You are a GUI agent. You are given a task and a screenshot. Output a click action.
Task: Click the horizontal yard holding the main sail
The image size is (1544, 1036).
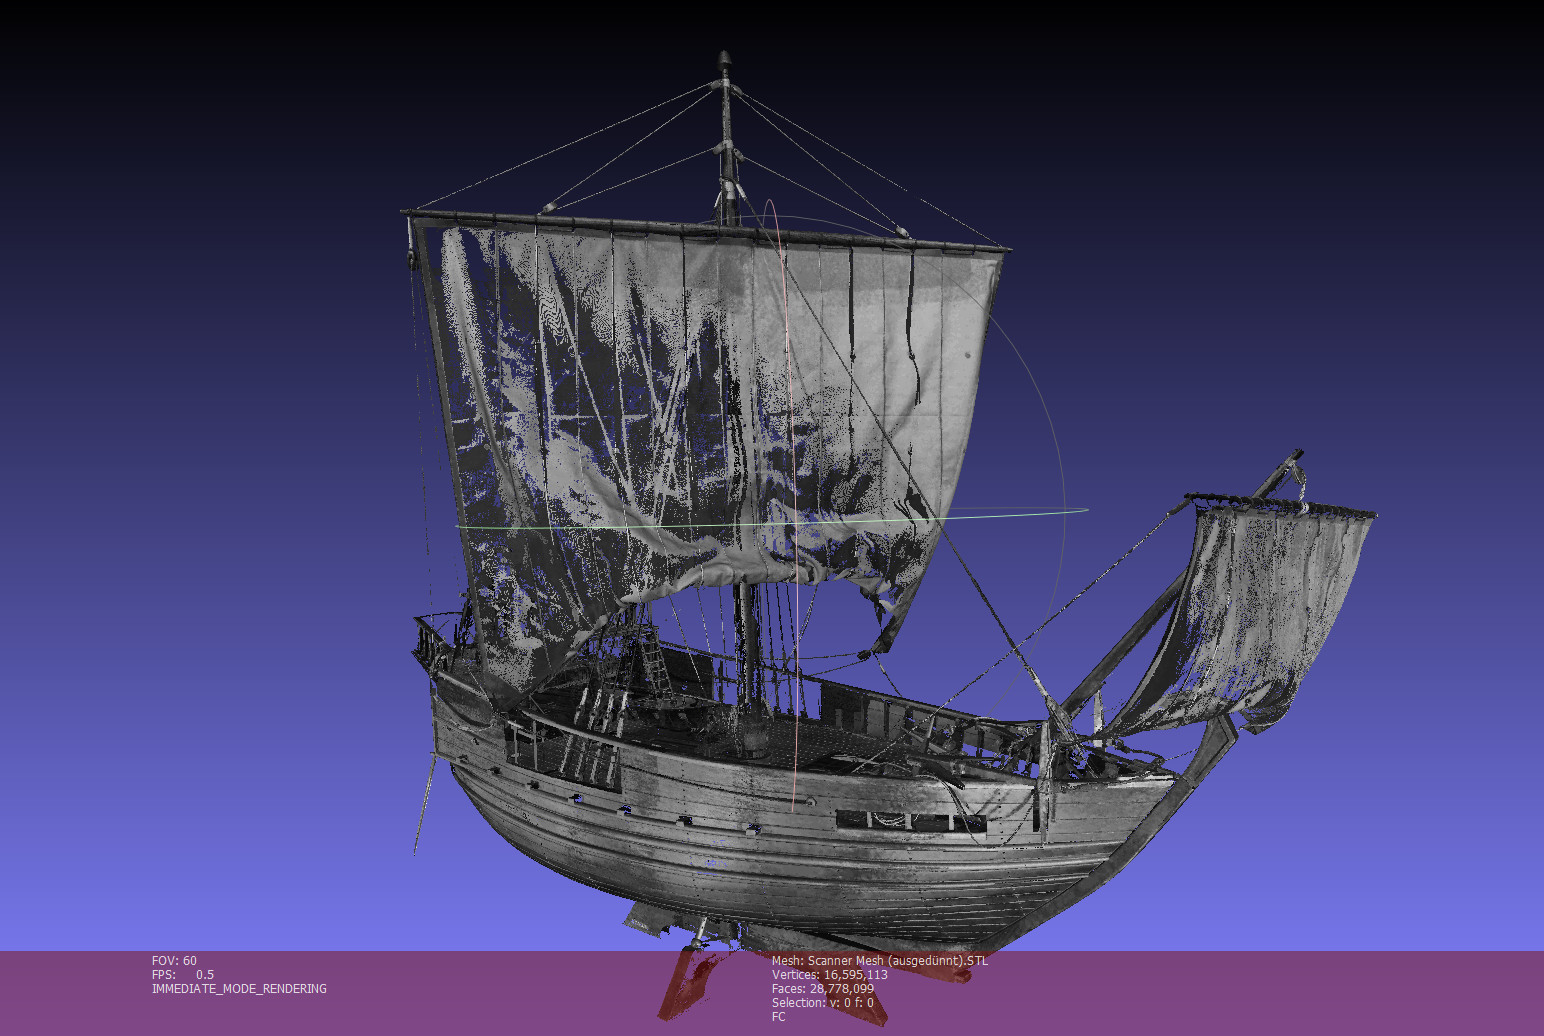700,229
